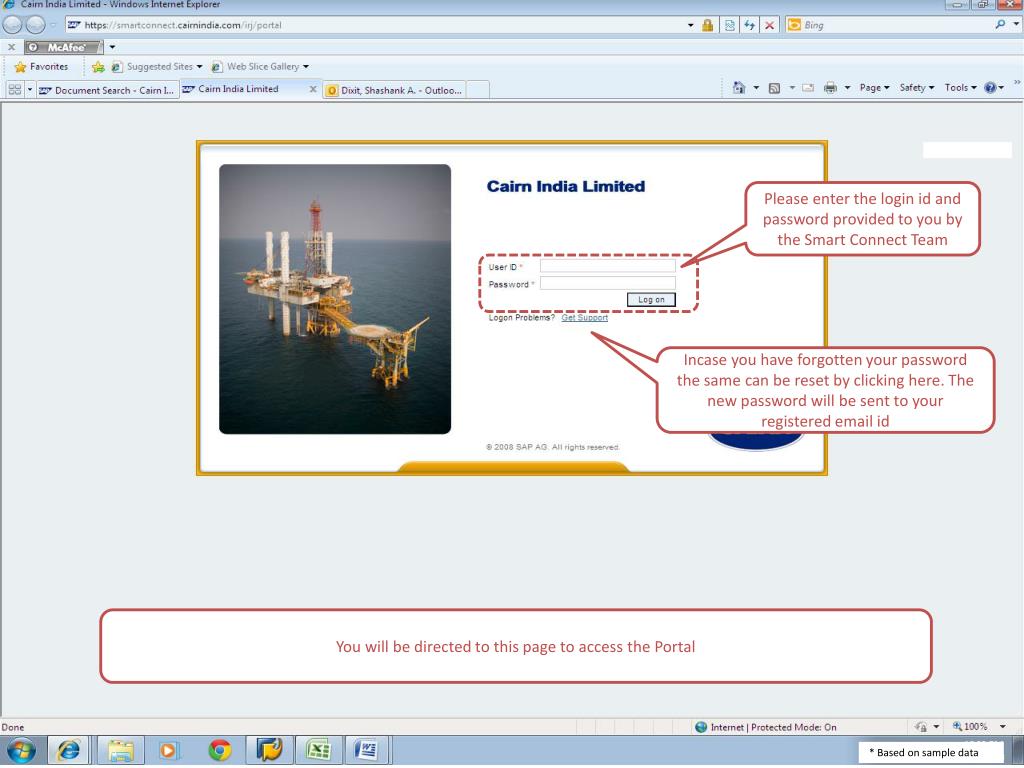
Task: Expand the Home button dropdown arrow
Action: click(756, 88)
